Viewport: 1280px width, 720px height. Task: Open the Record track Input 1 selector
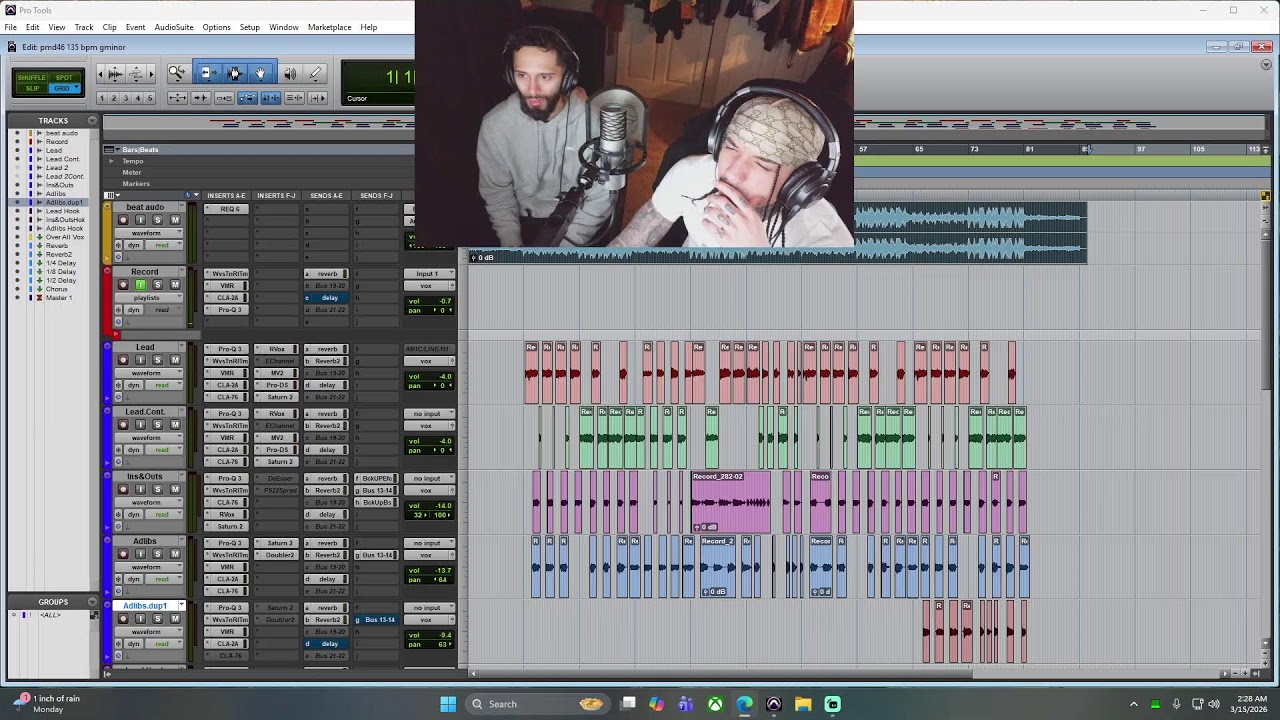(428, 274)
